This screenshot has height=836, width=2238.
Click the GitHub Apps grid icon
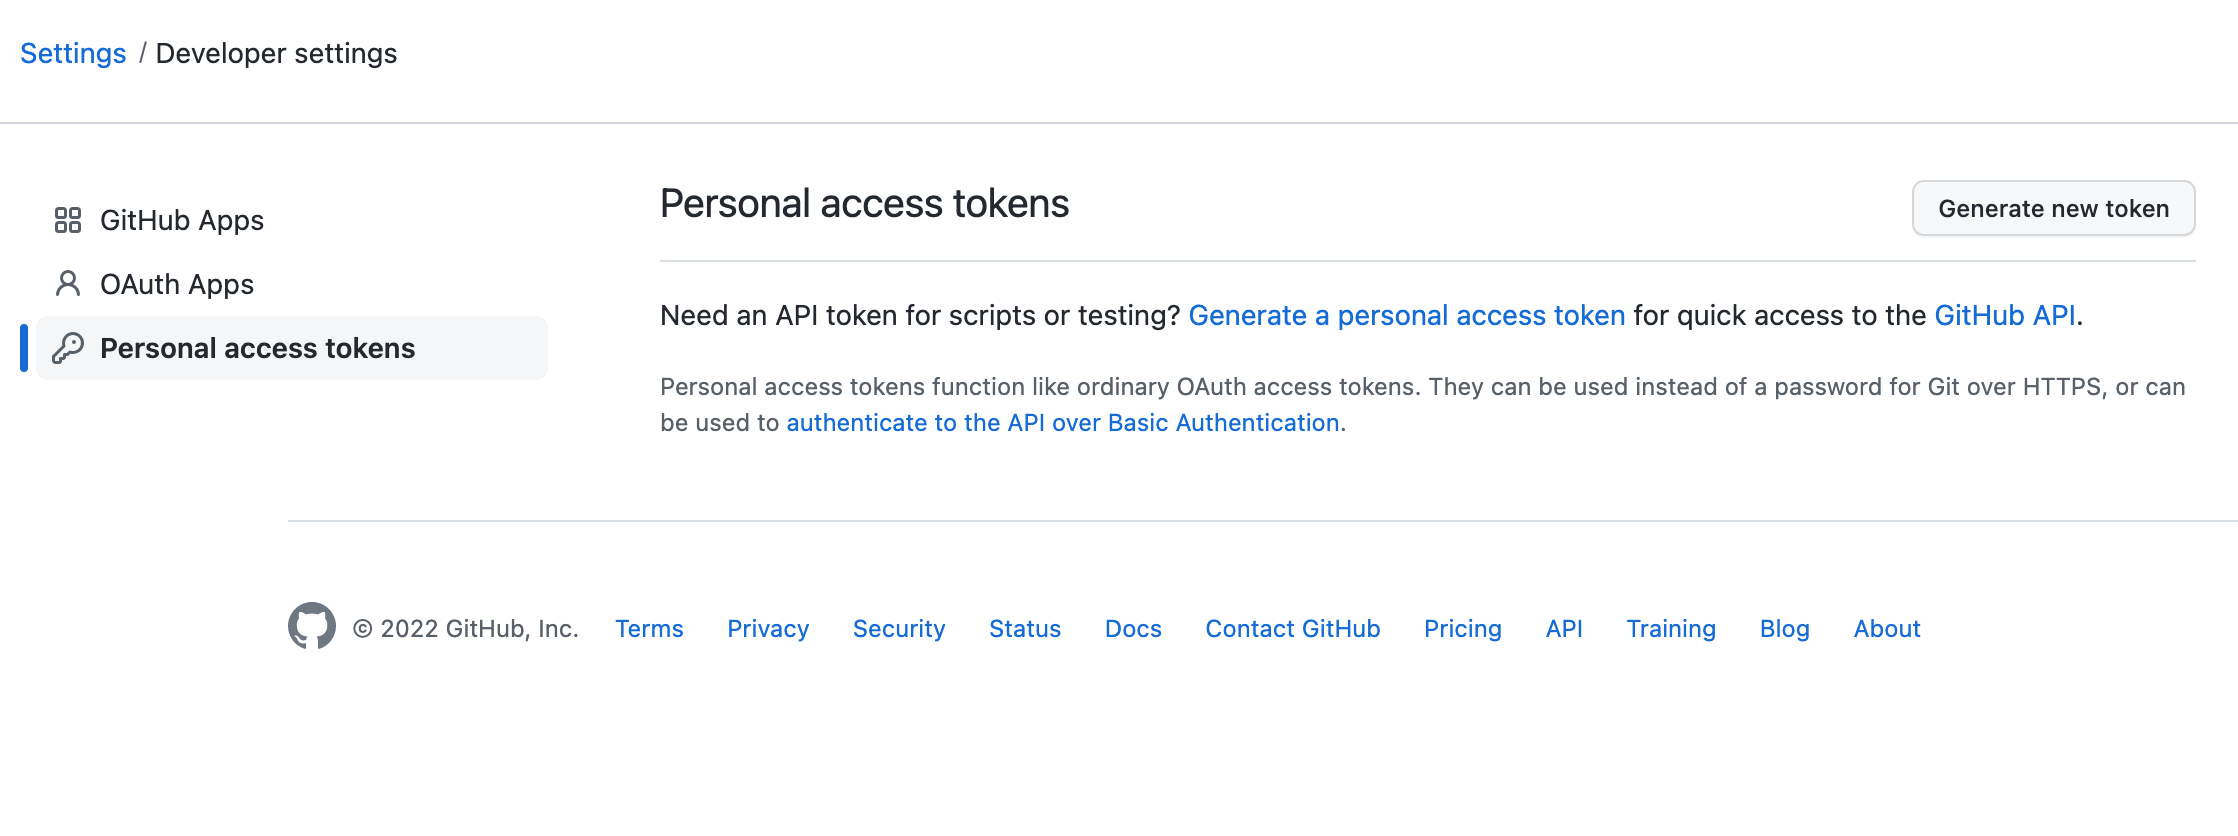[68, 220]
